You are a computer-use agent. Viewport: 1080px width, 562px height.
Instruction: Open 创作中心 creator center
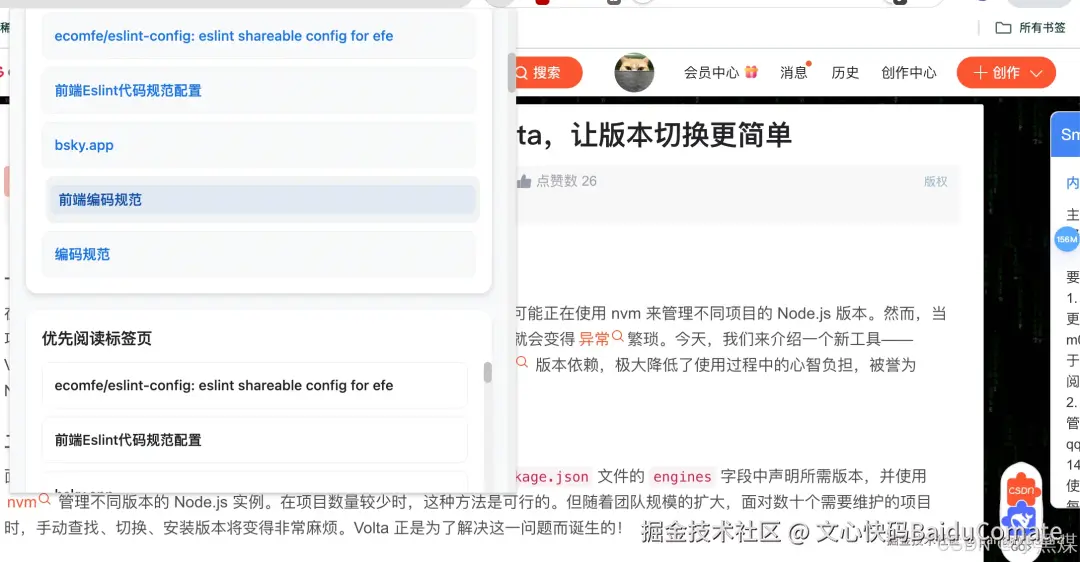pos(908,72)
